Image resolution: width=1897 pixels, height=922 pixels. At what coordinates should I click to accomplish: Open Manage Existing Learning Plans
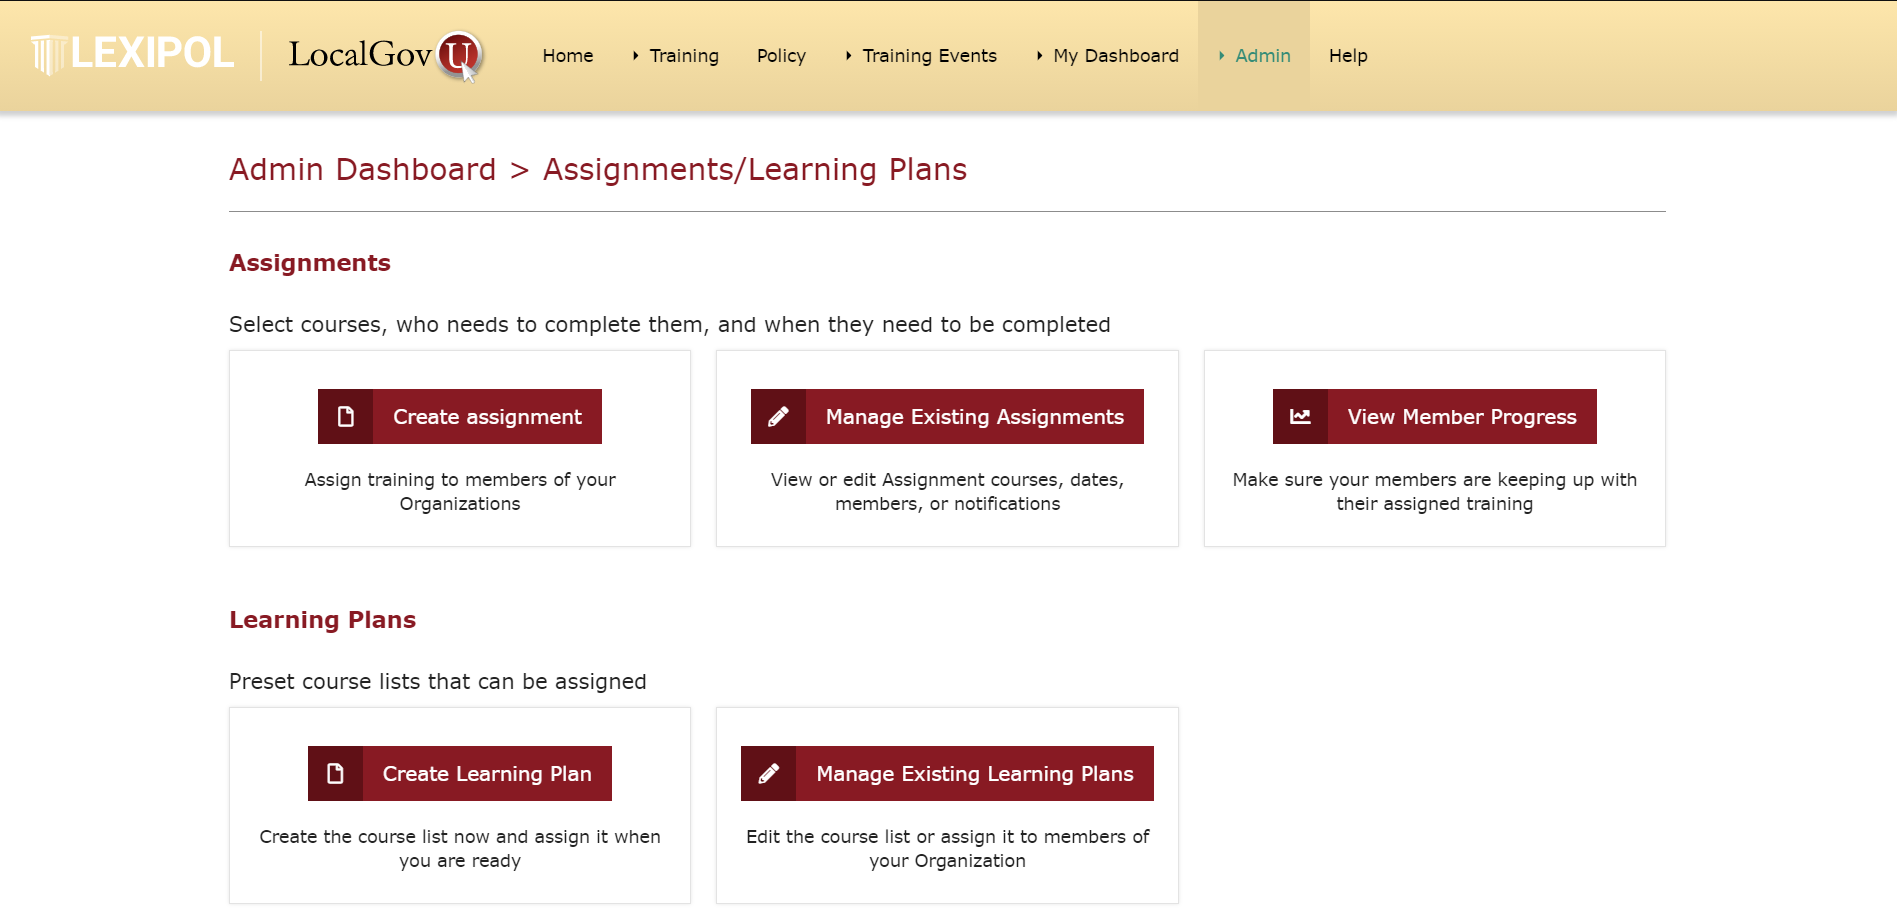(947, 773)
